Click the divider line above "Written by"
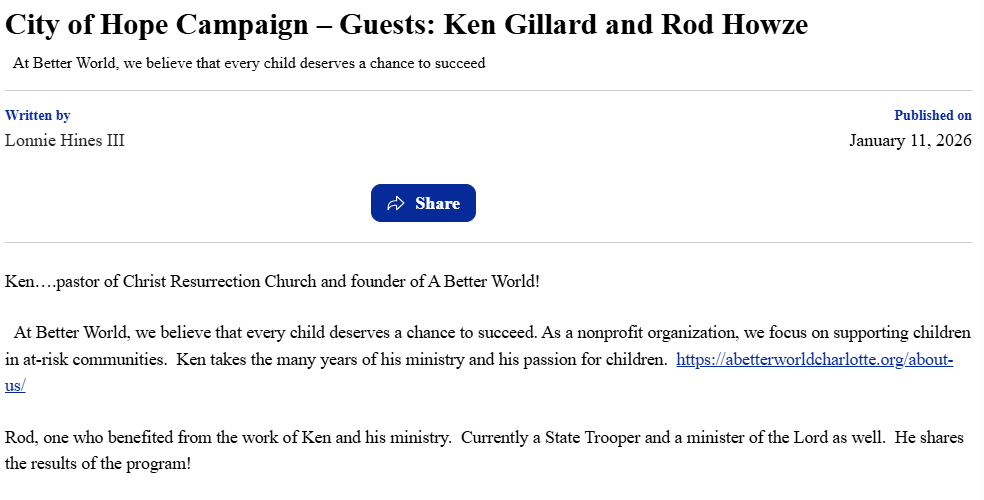The width and height of the screenshot is (984, 500). pos(488,91)
